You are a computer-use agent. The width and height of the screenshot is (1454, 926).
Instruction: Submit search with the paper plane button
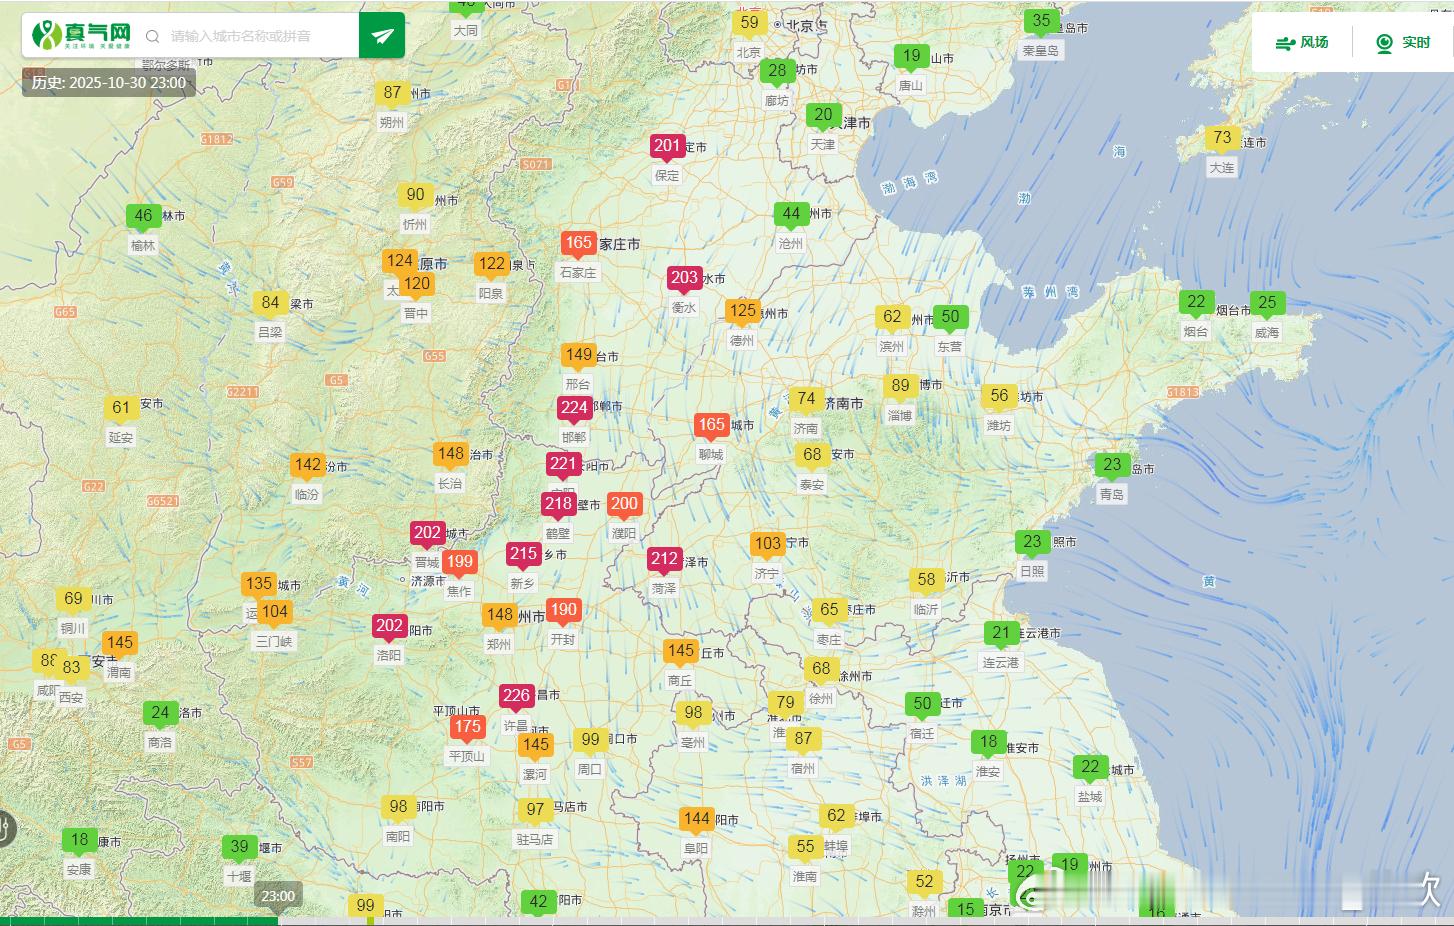[382, 36]
